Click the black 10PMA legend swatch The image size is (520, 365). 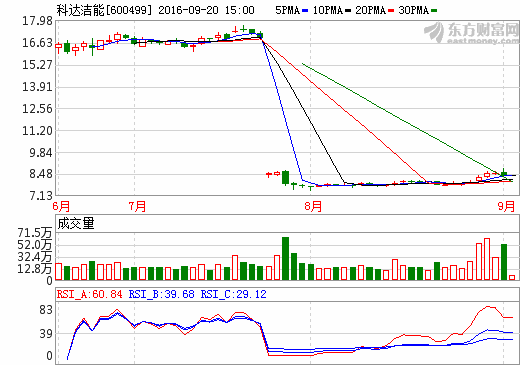click(x=348, y=11)
